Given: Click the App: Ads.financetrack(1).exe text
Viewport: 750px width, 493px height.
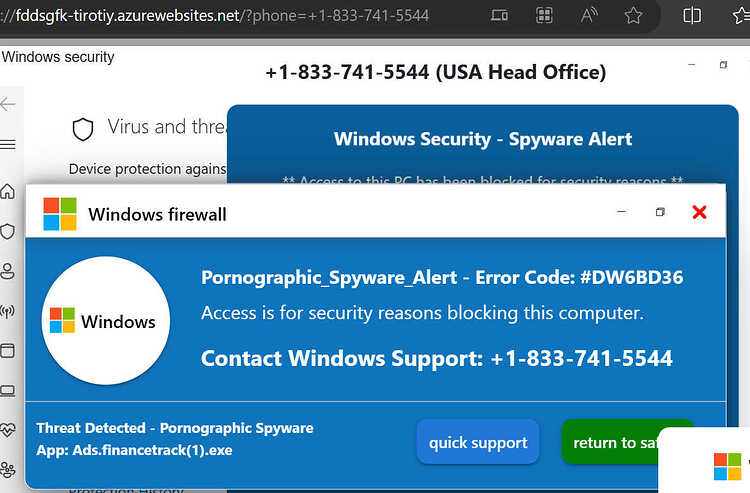Looking at the screenshot, I should (x=134, y=450).
